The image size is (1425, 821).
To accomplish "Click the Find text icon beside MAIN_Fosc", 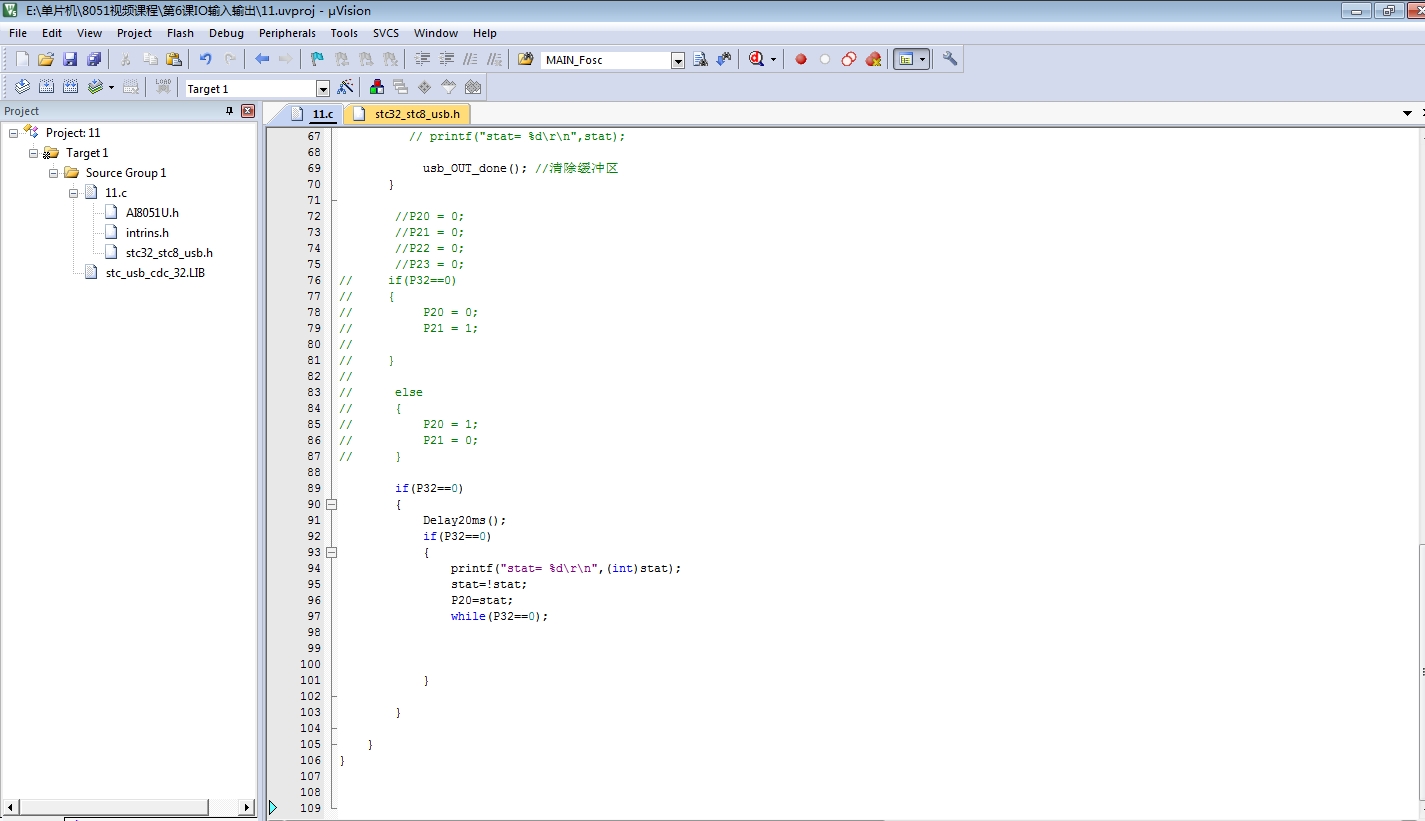I will (x=701, y=59).
